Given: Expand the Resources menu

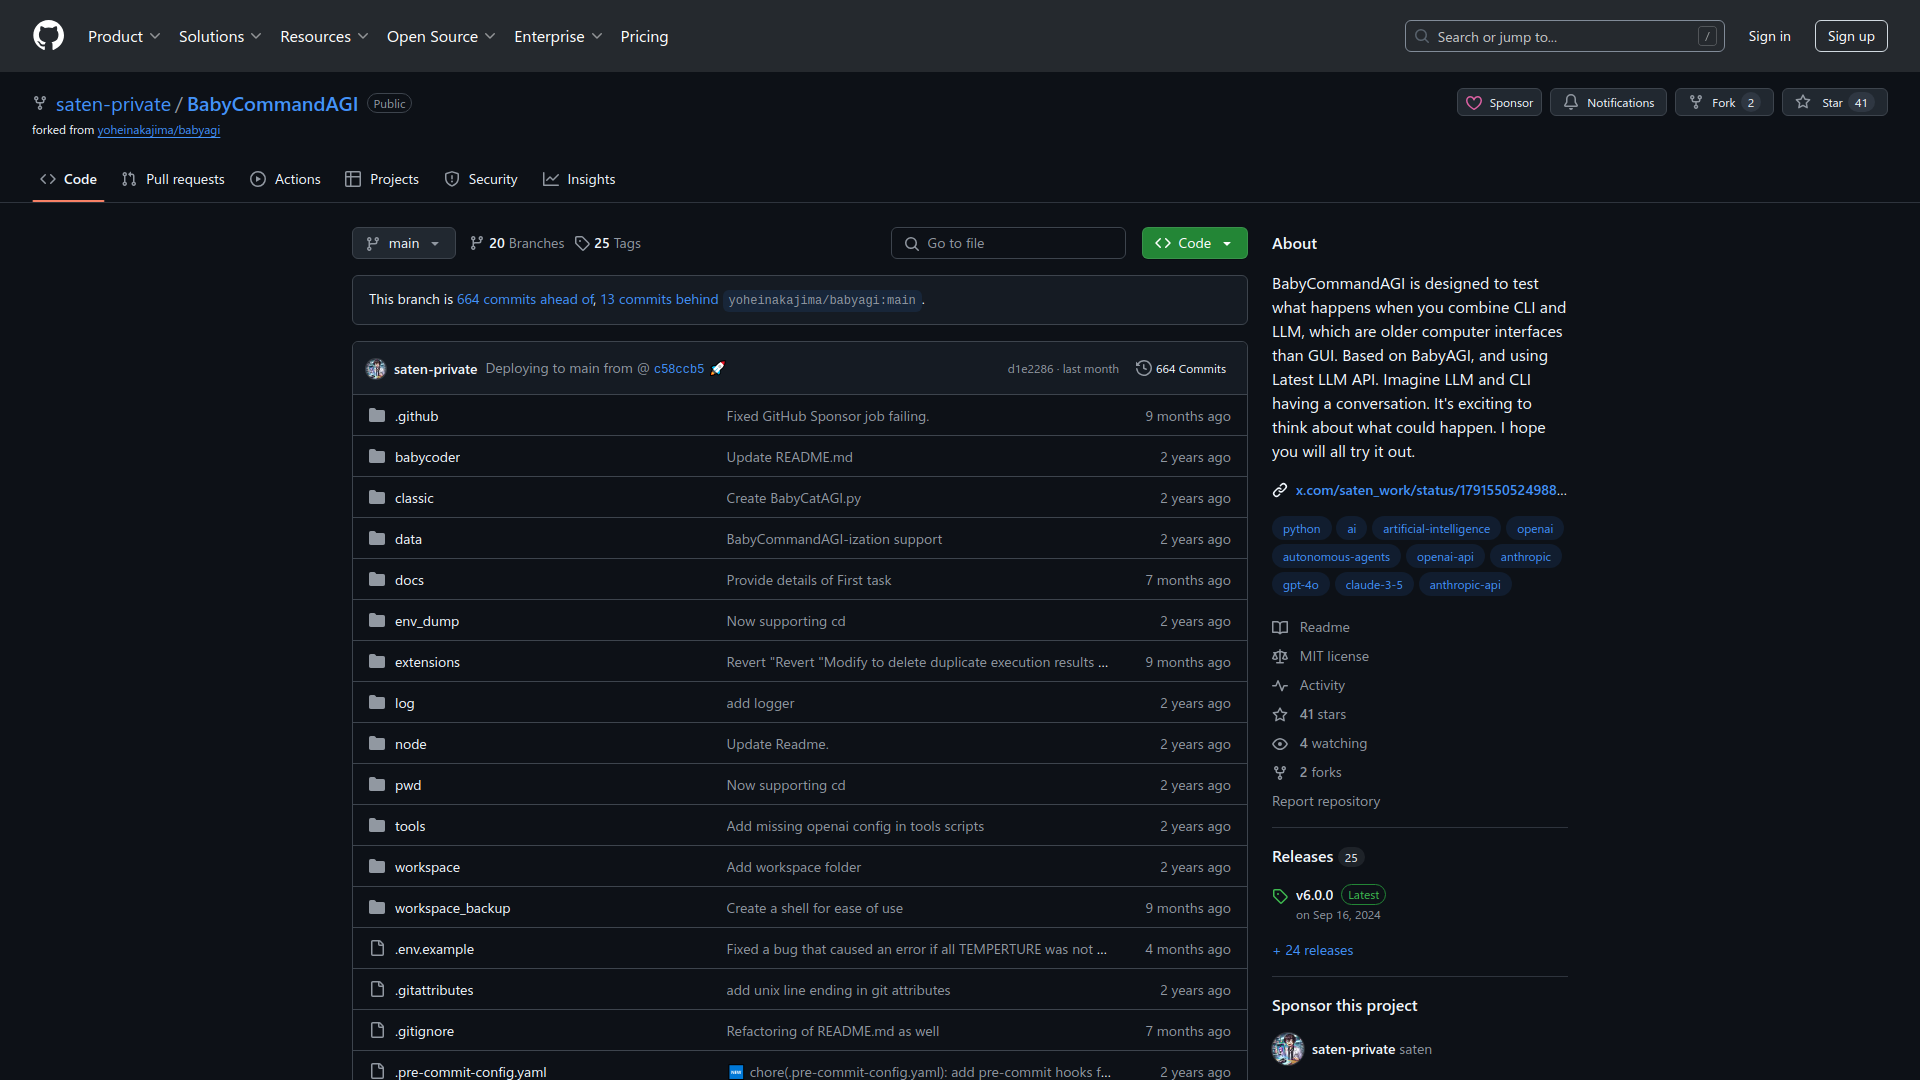Looking at the screenshot, I should coord(324,36).
